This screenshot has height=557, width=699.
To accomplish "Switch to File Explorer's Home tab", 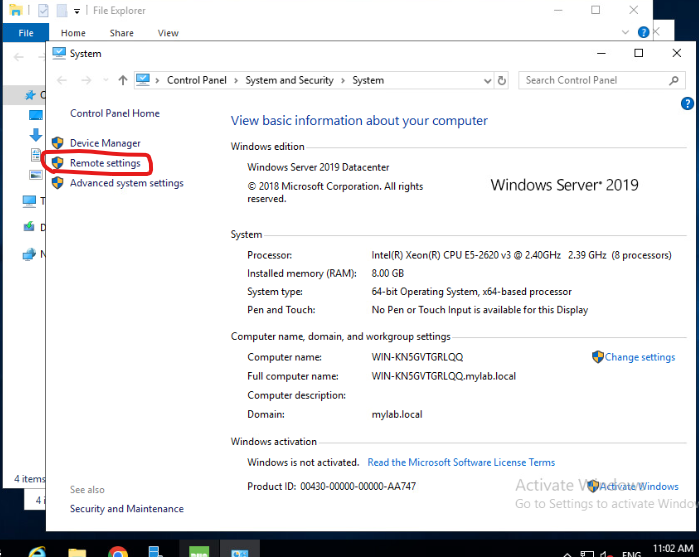I will click(x=73, y=33).
